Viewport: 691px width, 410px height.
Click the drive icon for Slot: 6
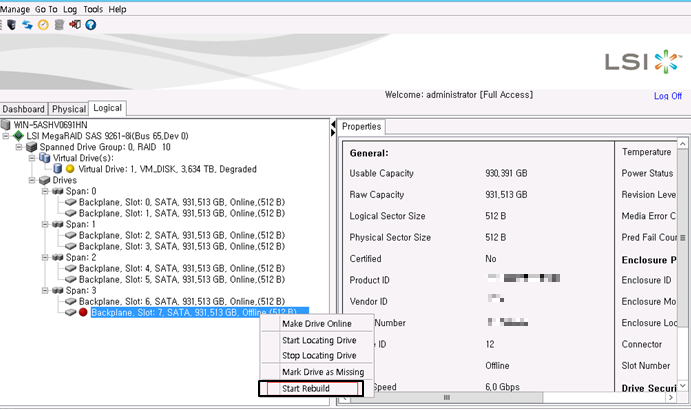click(71, 302)
